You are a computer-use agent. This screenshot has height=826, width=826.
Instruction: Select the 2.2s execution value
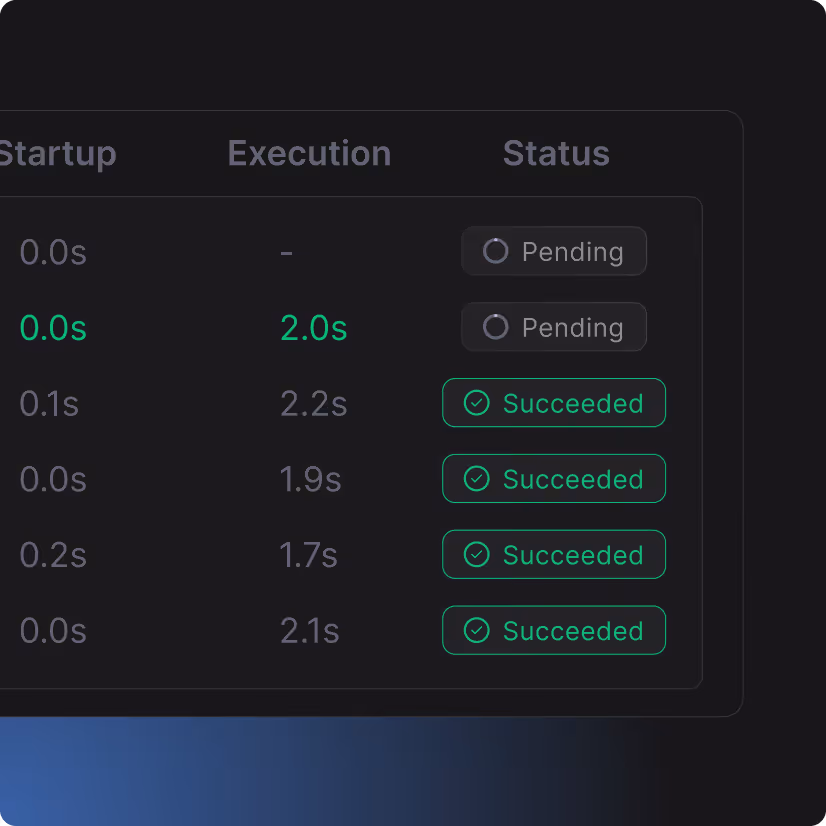click(x=313, y=404)
